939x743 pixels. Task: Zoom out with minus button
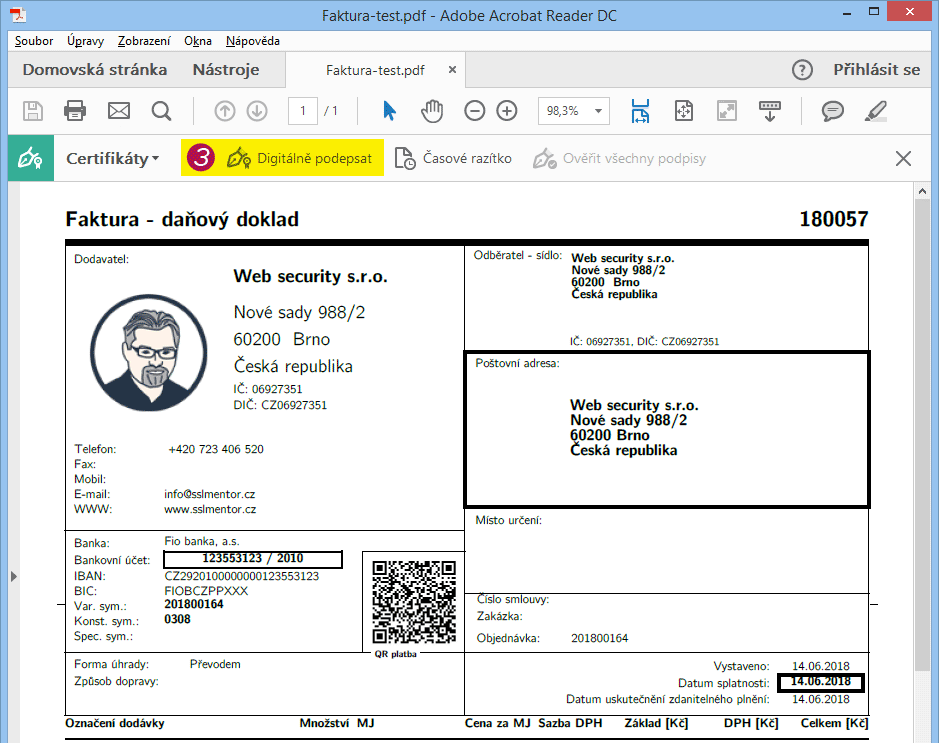475,111
